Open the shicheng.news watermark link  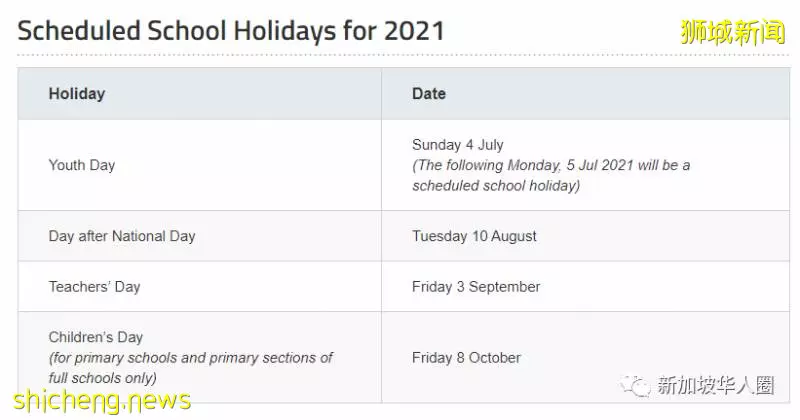pyautogui.click(x=102, y=401)
